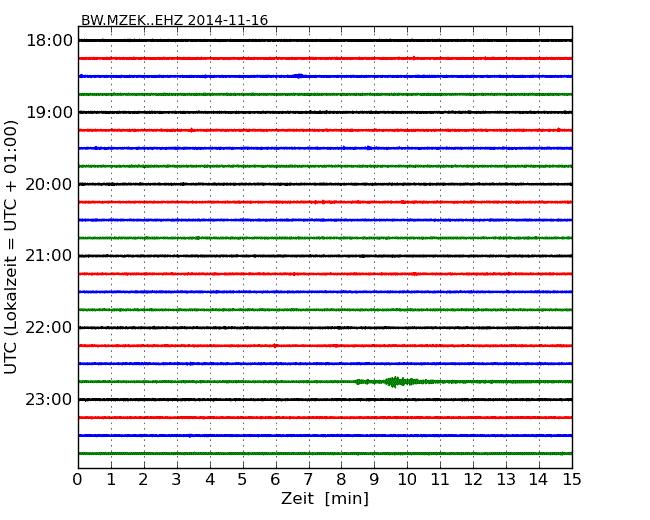The width and height of the screenshot is (650, 520).
Task: Select the 23:00 time tick label
Action: click(x=49, y=400)
